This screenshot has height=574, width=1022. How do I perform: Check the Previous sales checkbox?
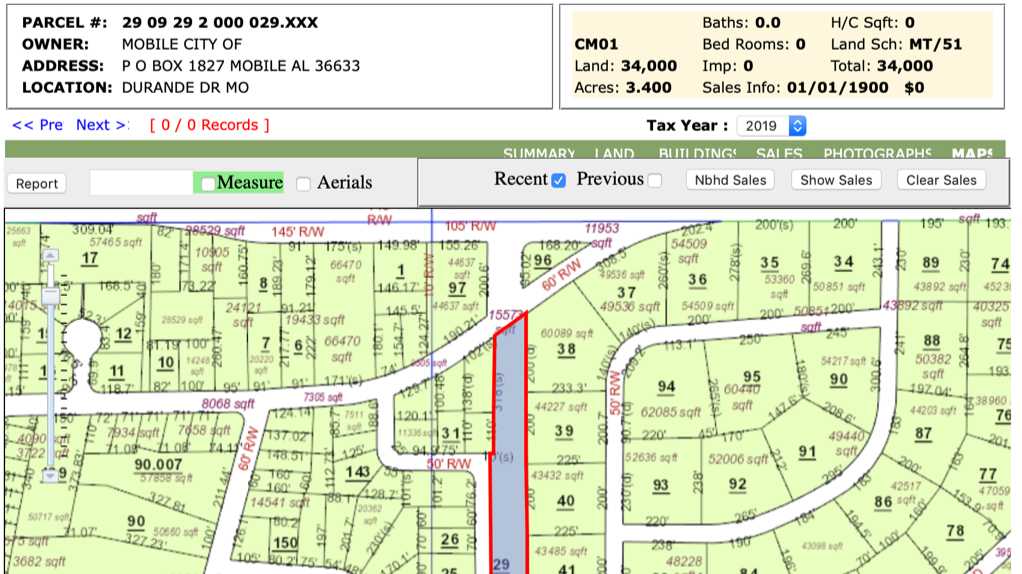[x=655, y=180]
